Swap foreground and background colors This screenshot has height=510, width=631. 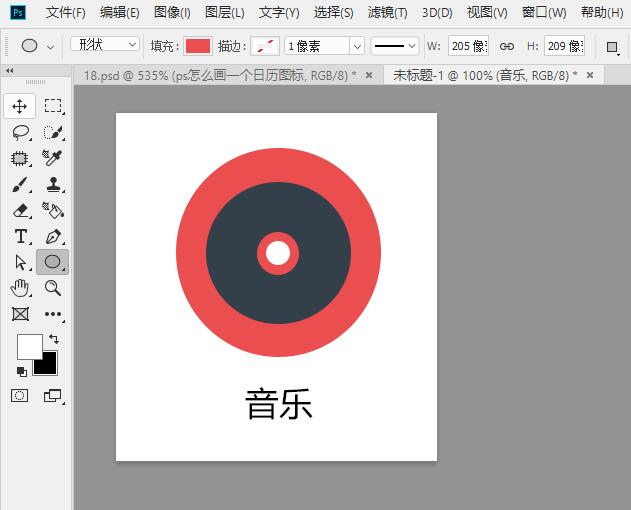(x=53, y=340)
